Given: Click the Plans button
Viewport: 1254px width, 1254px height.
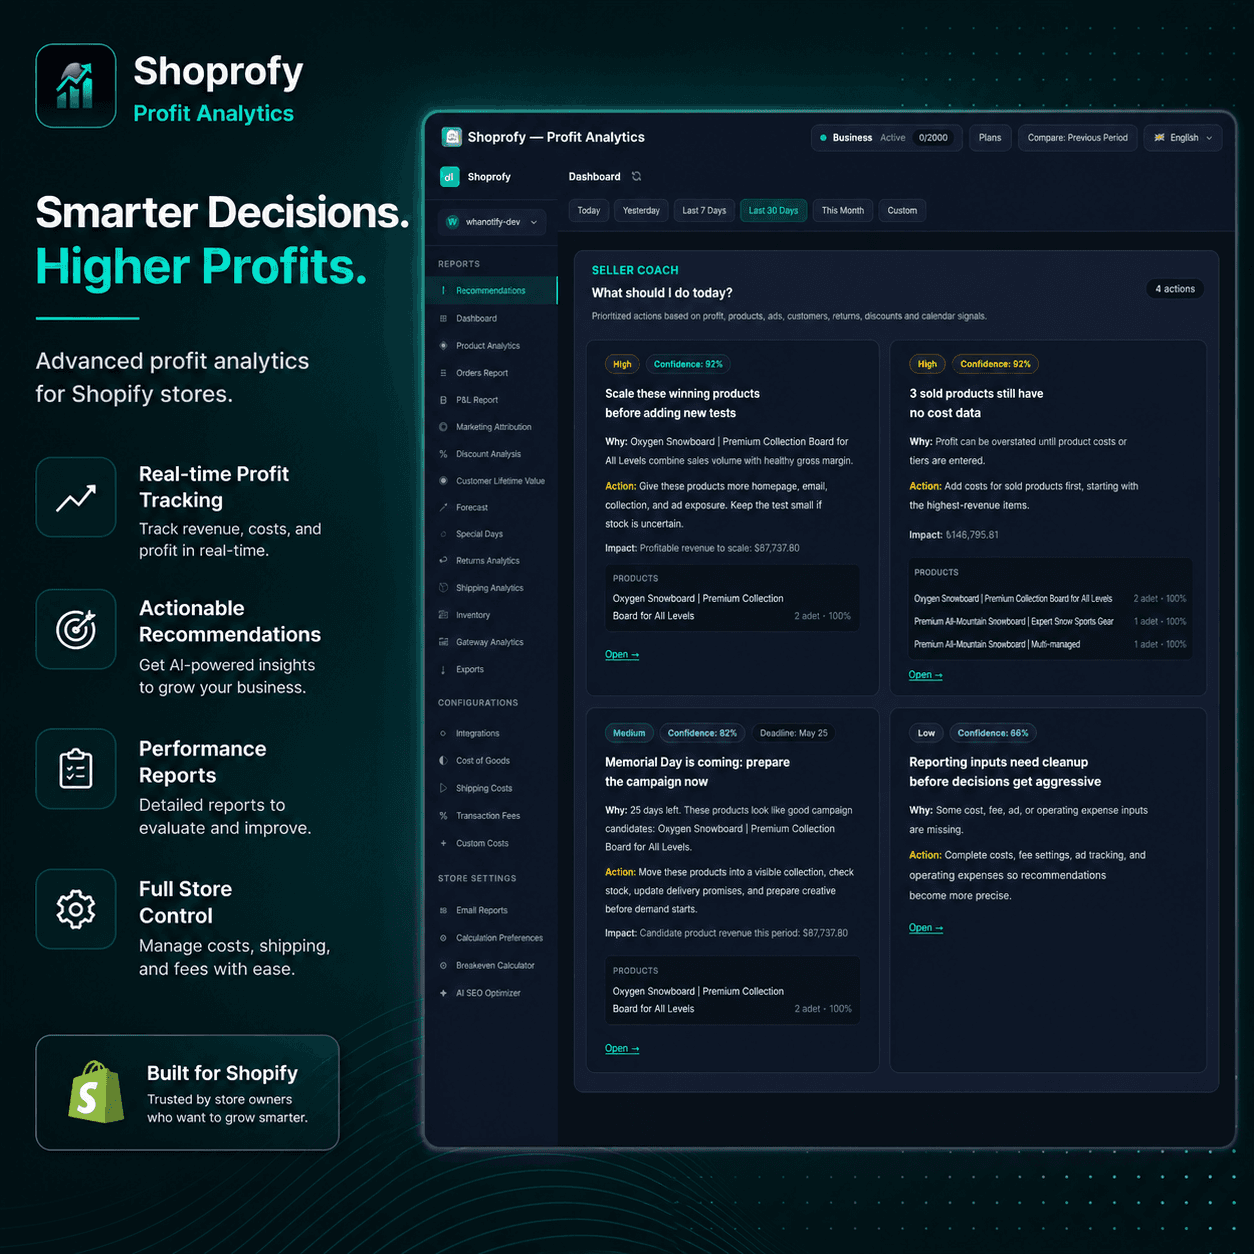Looking at the screenshot, I should tap(990, 138).
